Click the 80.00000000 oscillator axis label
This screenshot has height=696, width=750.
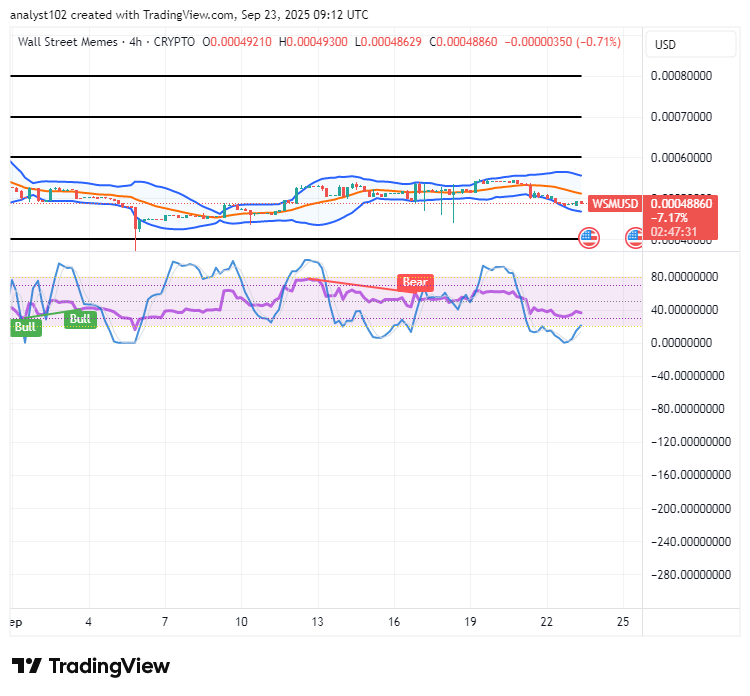tap(684, 276)
